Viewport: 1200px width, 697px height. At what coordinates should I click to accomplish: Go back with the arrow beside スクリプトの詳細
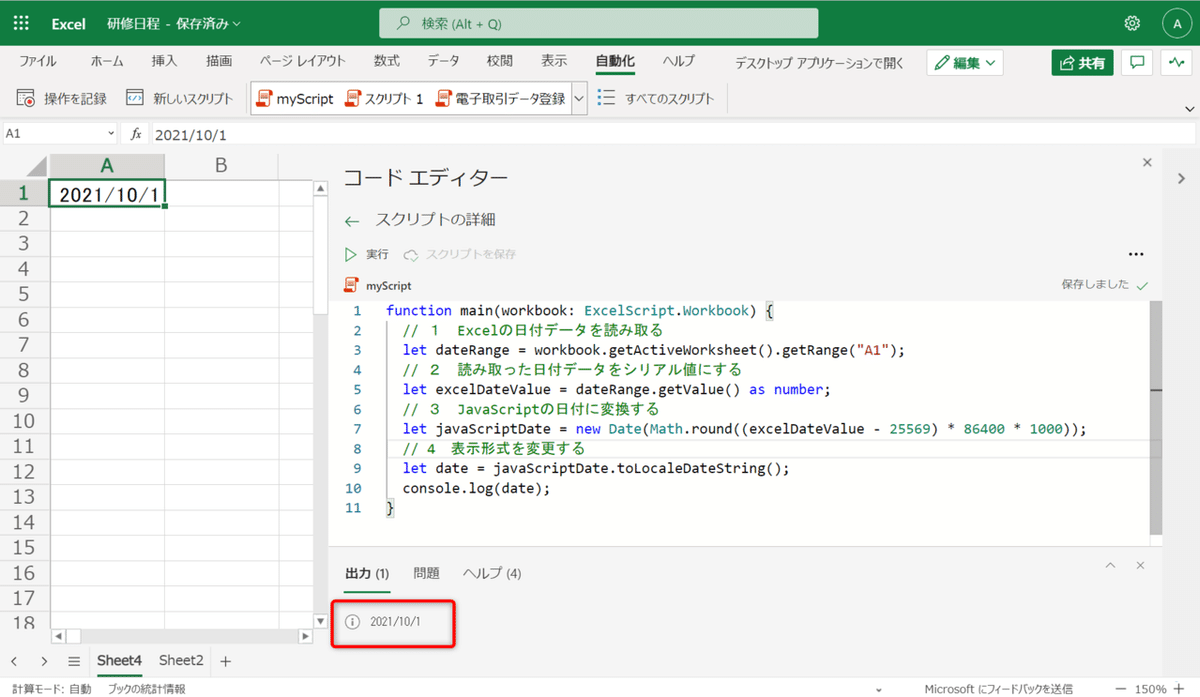pyautogui.click(x=351, y=221)
